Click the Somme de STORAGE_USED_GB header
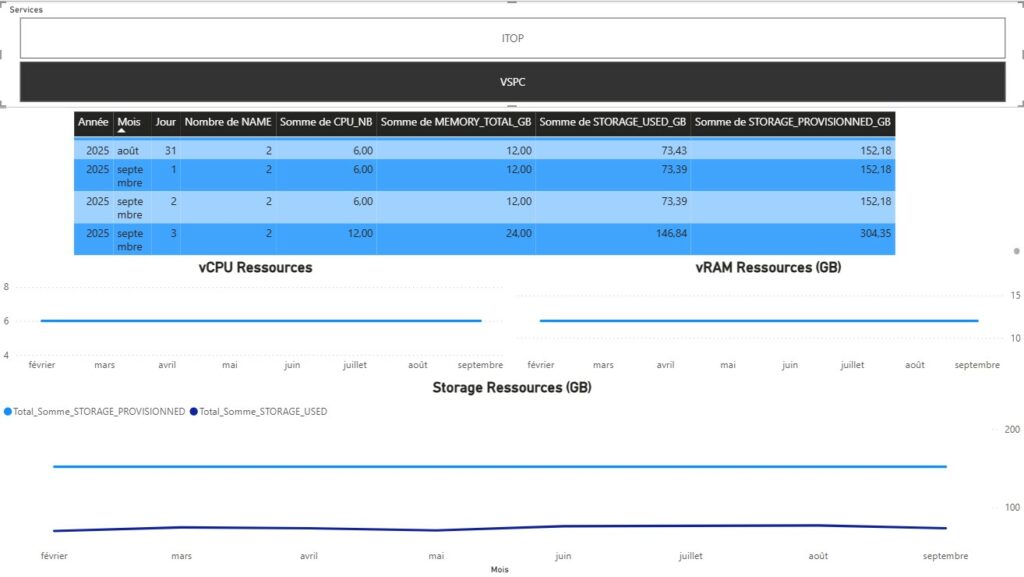Viewport: 1024px width, 577px height. pyautogui.click(x=612, y=122)
